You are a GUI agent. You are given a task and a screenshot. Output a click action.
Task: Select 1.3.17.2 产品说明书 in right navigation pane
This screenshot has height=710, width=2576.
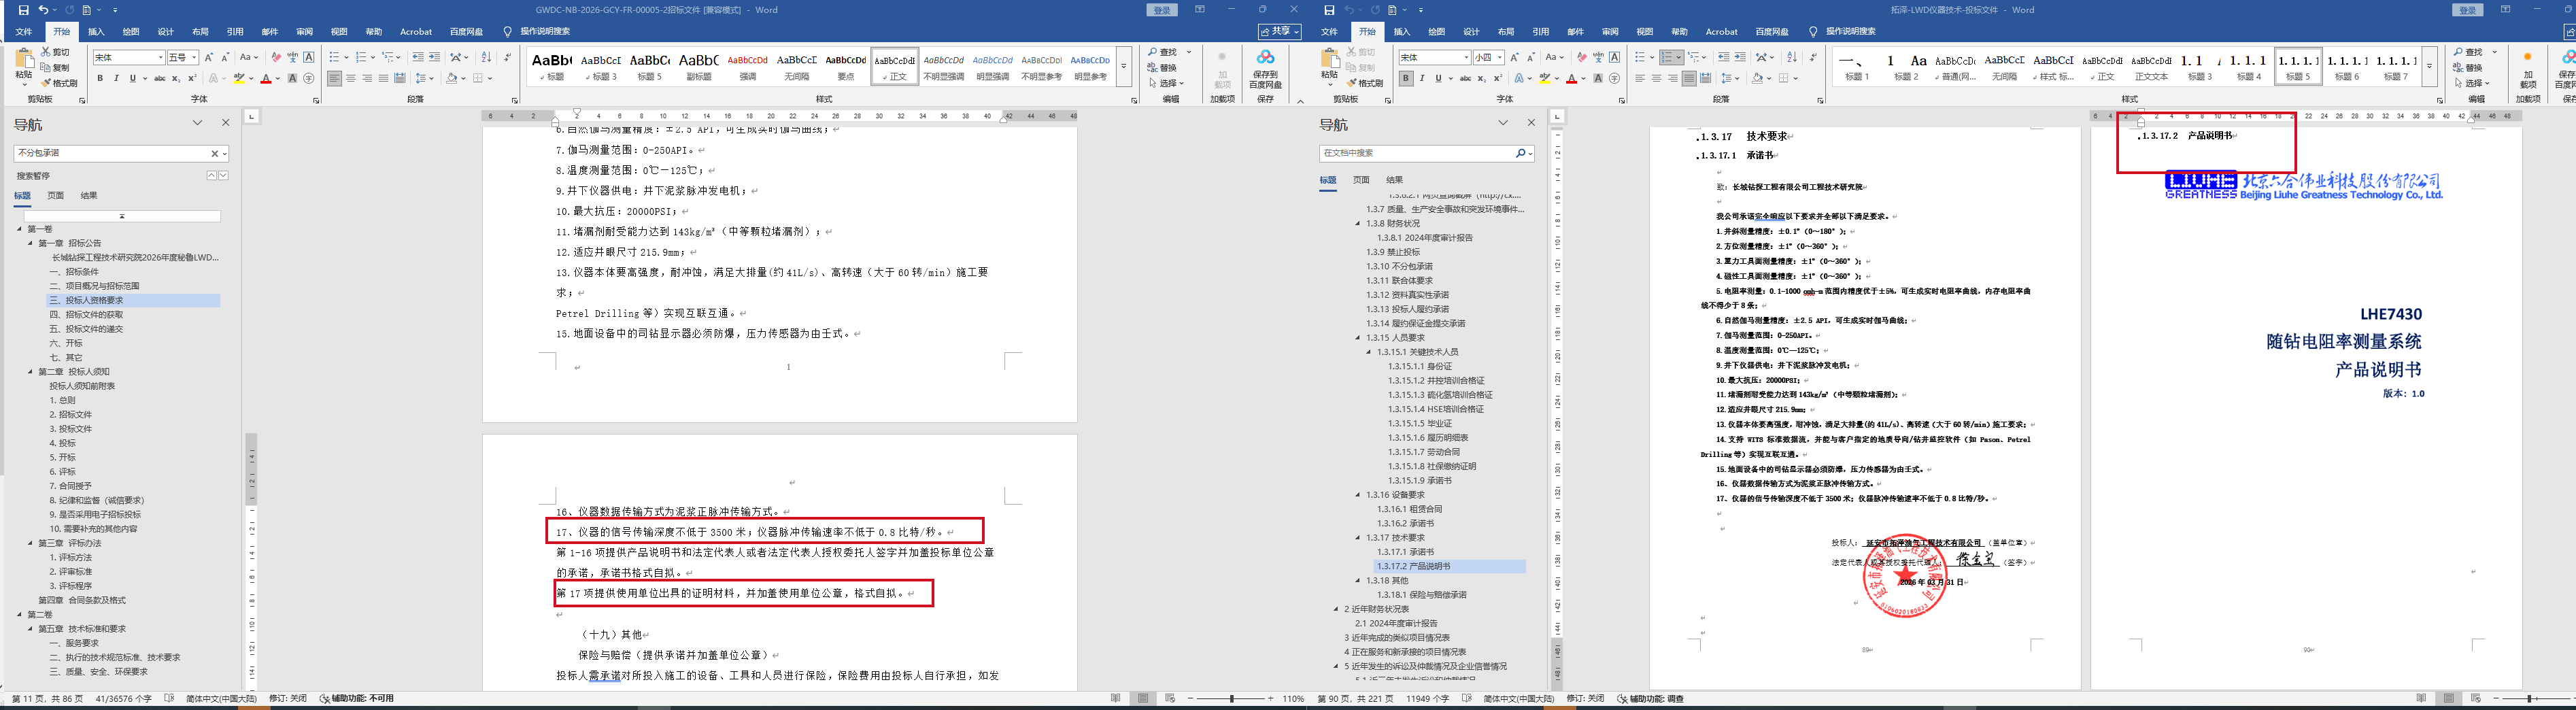pos(1449,566)
